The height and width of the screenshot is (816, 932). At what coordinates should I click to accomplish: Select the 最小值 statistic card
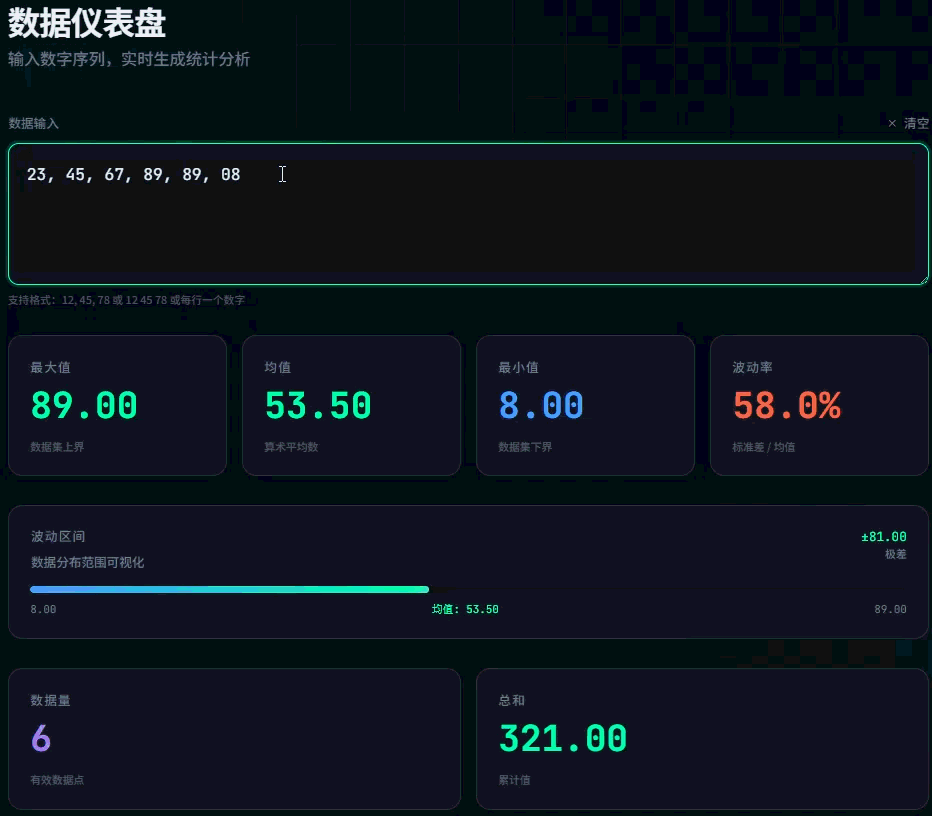pyautogui.click(x=585, y=405)
